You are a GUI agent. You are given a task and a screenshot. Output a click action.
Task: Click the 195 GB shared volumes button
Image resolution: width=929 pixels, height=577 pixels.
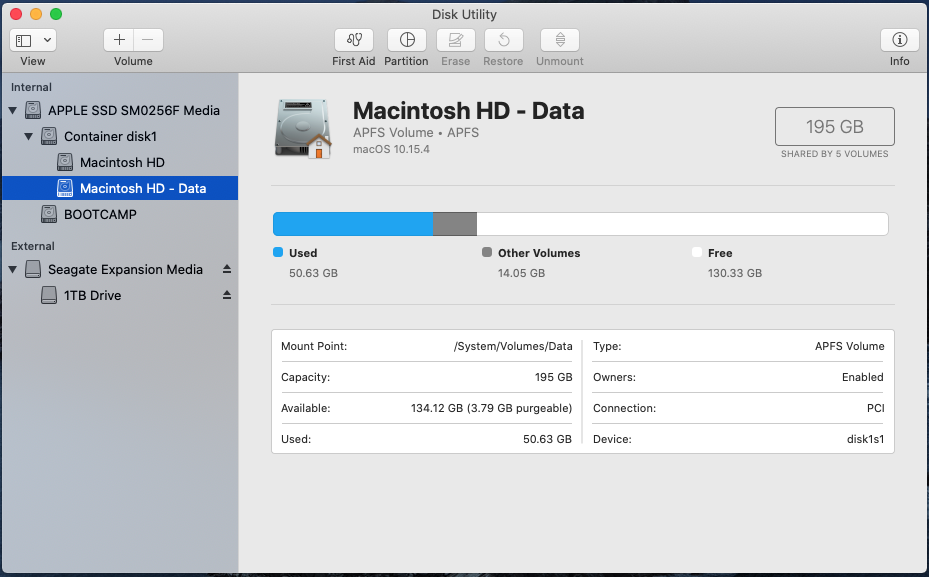click(x=834, y=126)
